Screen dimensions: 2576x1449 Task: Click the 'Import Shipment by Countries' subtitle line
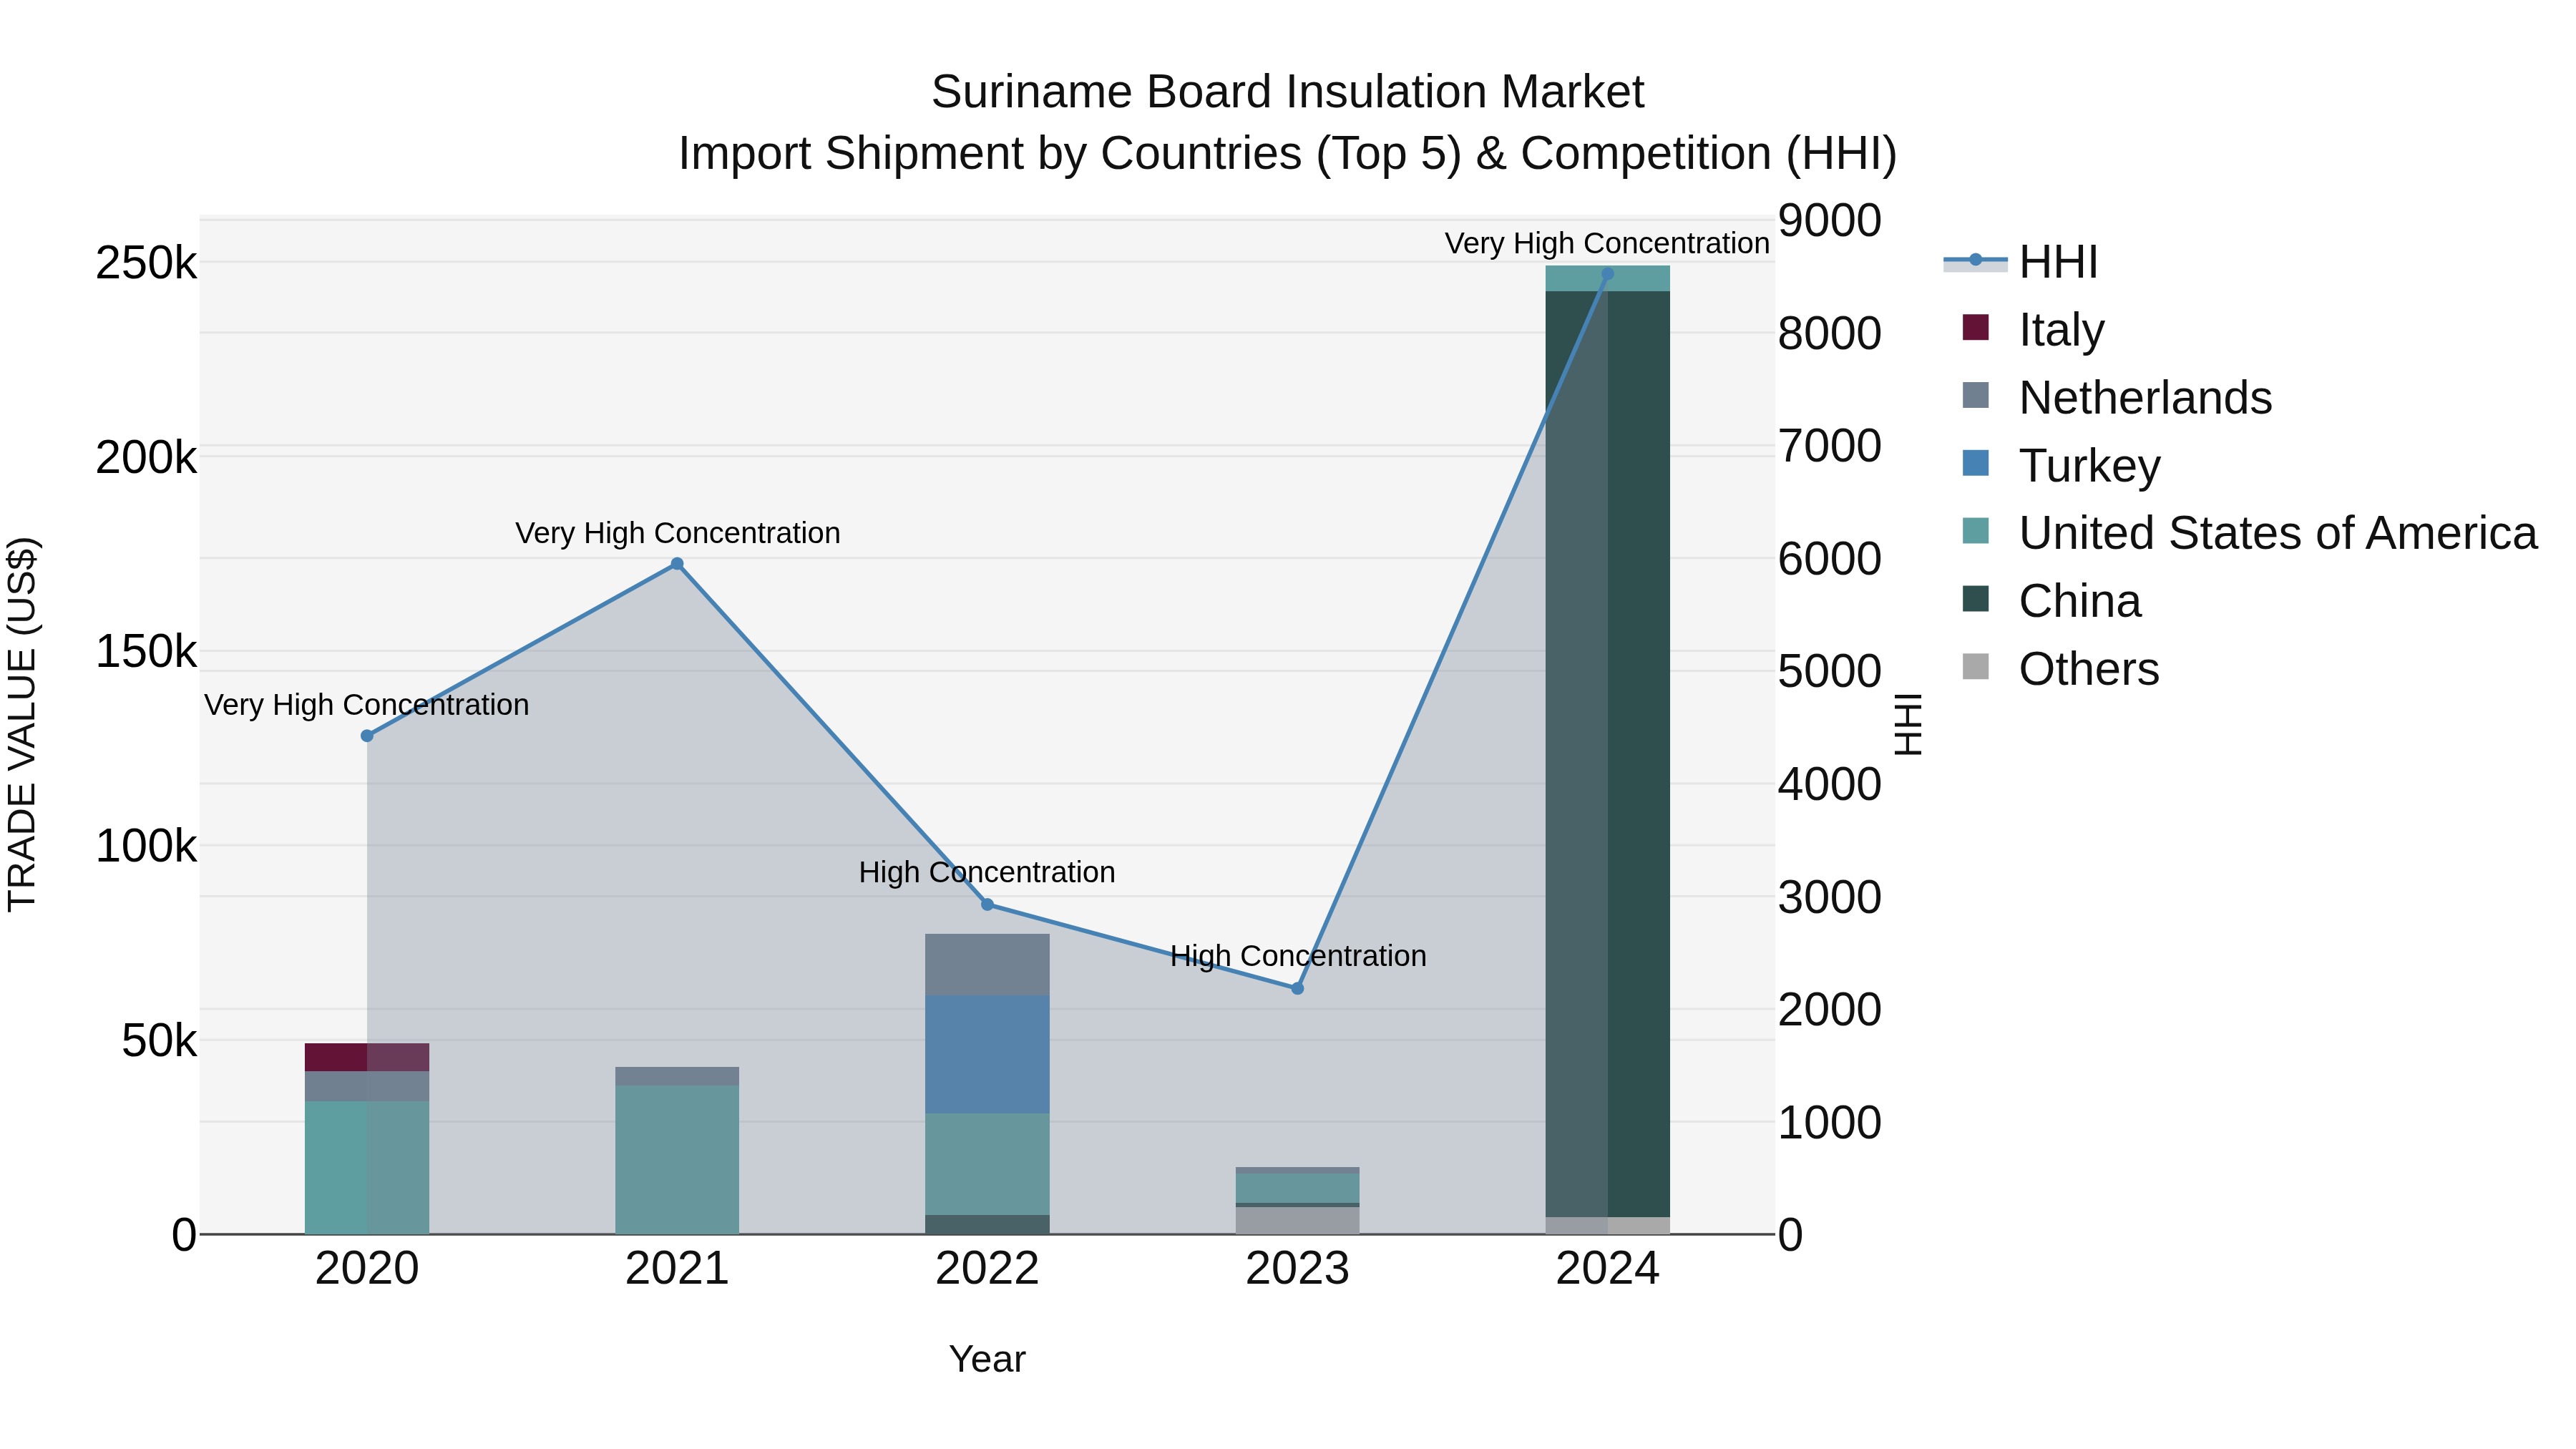[x=1287, y=154]
